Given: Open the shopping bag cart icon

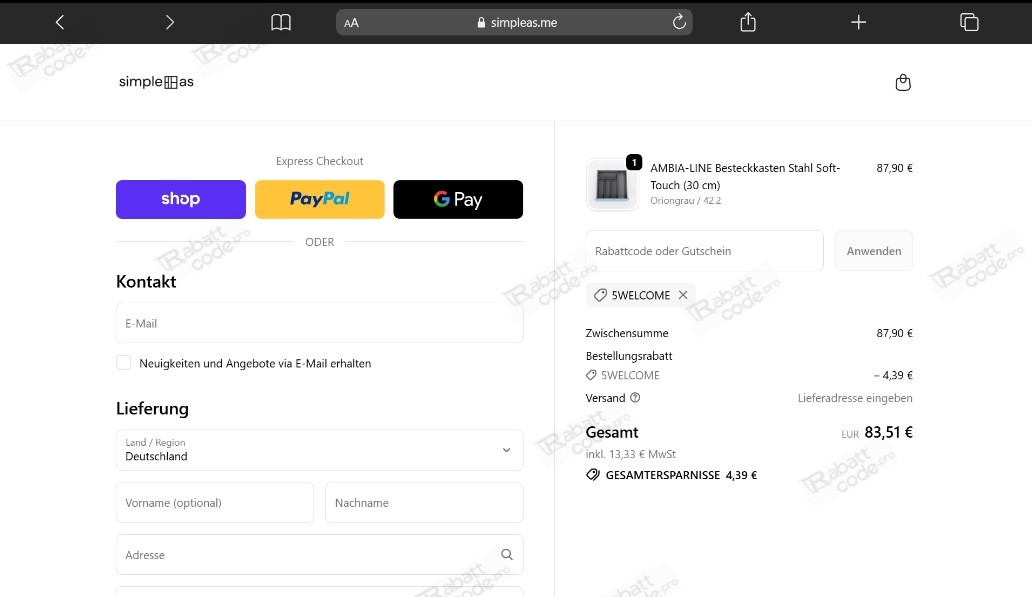Looking at the screenshot, I should (903, 82).
